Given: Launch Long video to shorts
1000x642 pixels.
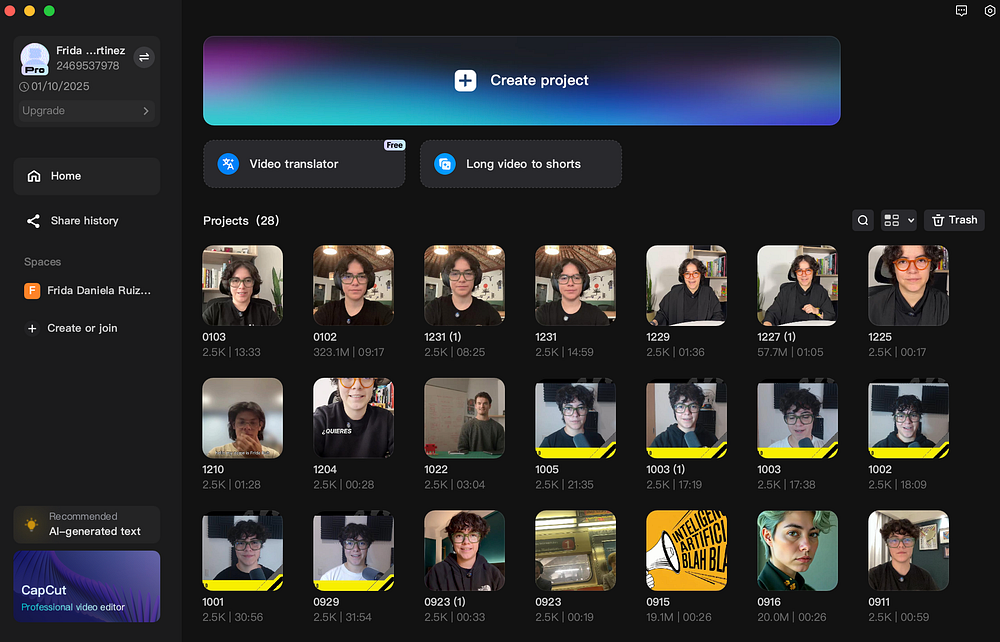Looking at the screenshot, I should click(521, 164).
